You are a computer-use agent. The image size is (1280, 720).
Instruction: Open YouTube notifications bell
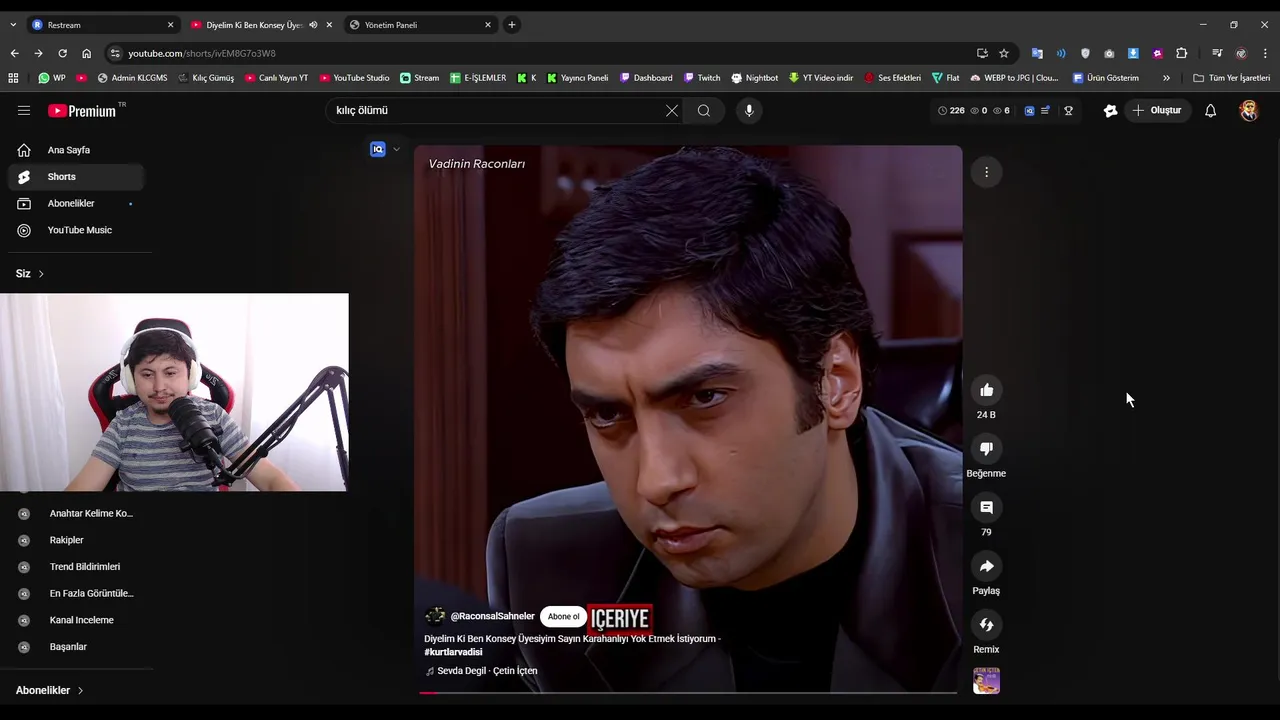1210,111
